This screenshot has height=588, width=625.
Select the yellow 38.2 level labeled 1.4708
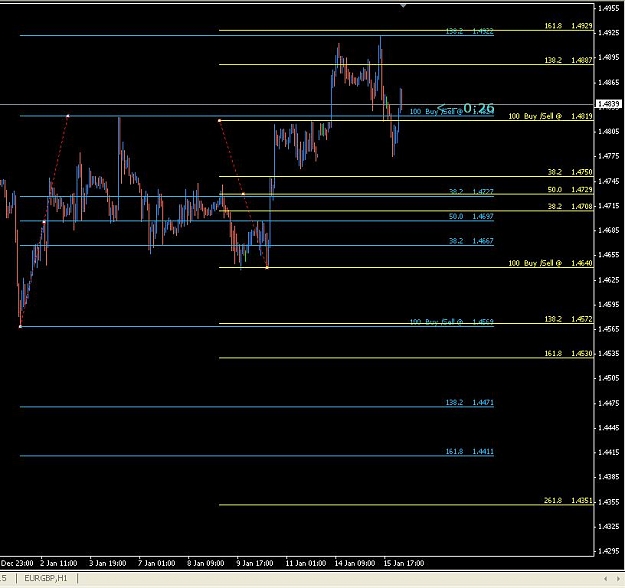(x=570, y=206)
